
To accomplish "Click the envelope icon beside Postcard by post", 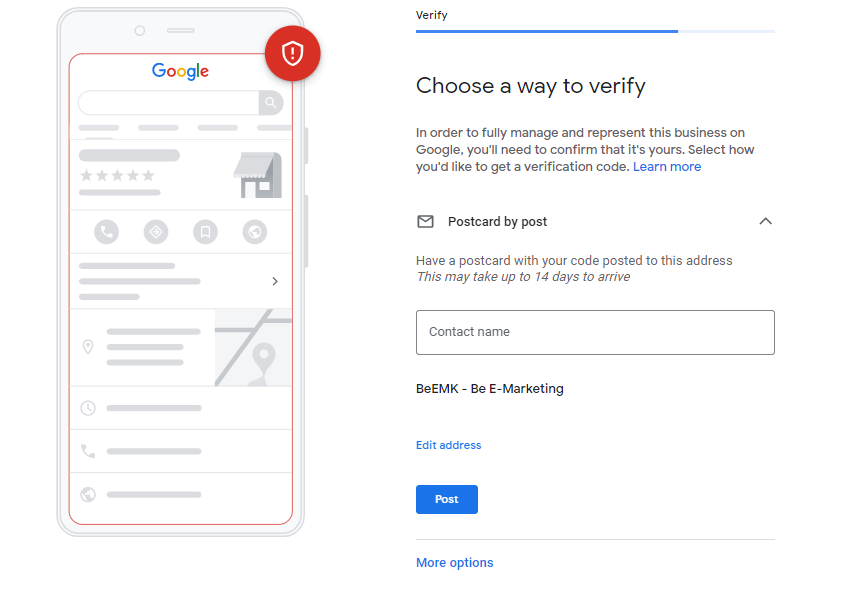I will [425, 221].
